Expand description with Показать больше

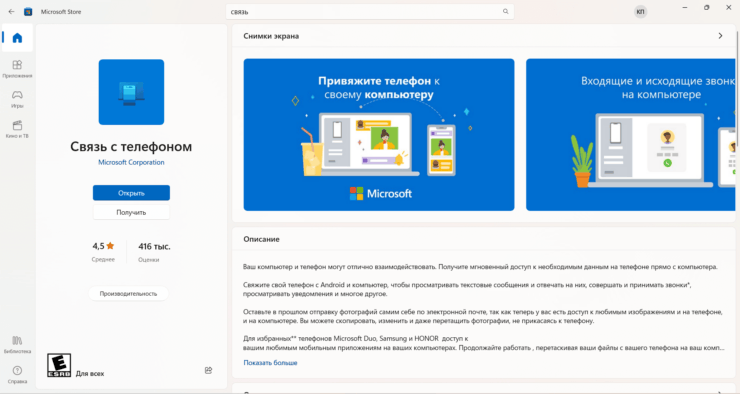point(270,363)
